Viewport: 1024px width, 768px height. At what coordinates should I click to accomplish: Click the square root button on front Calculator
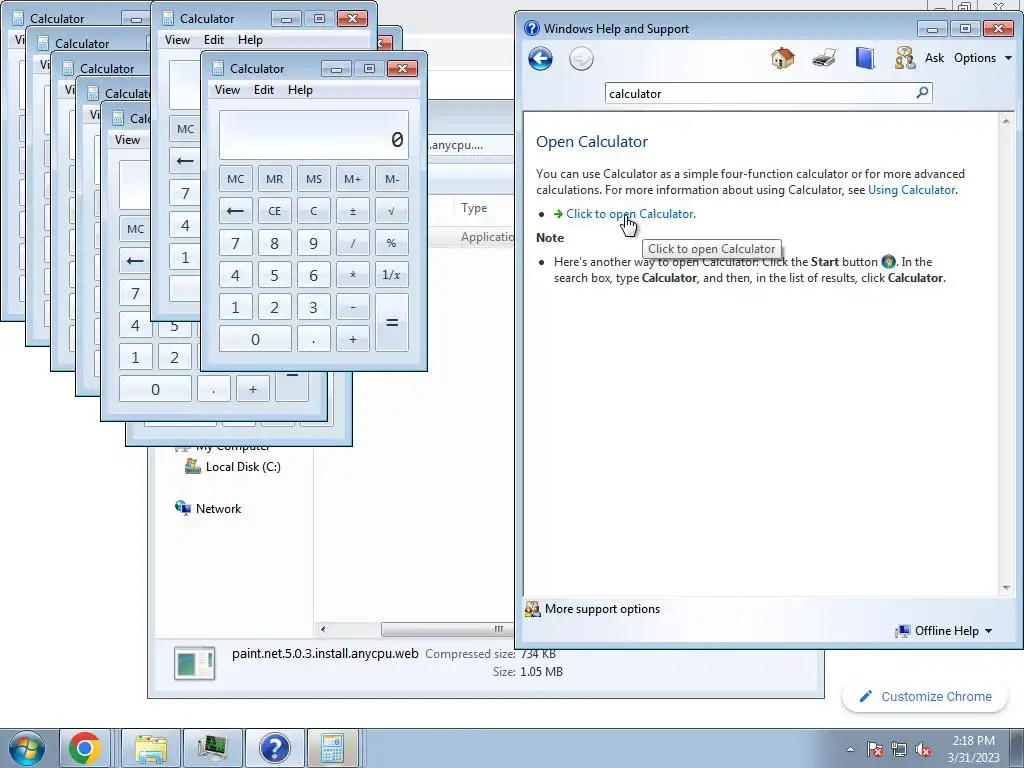tap(392, 211)
